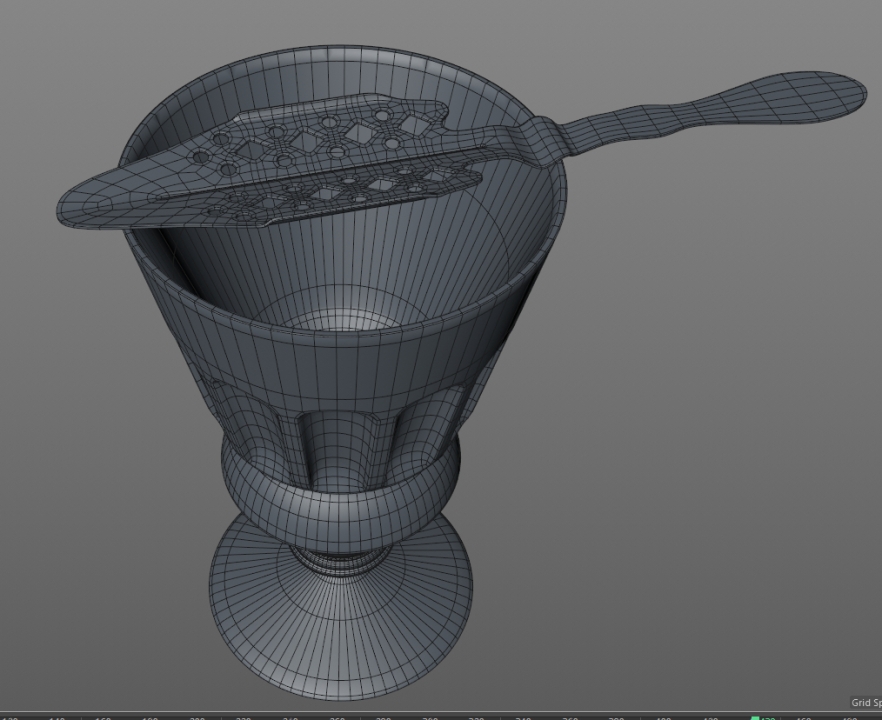Click the right side of the glass rim
882x720 pixels.
pyautogui.click(x=557, y=200)
